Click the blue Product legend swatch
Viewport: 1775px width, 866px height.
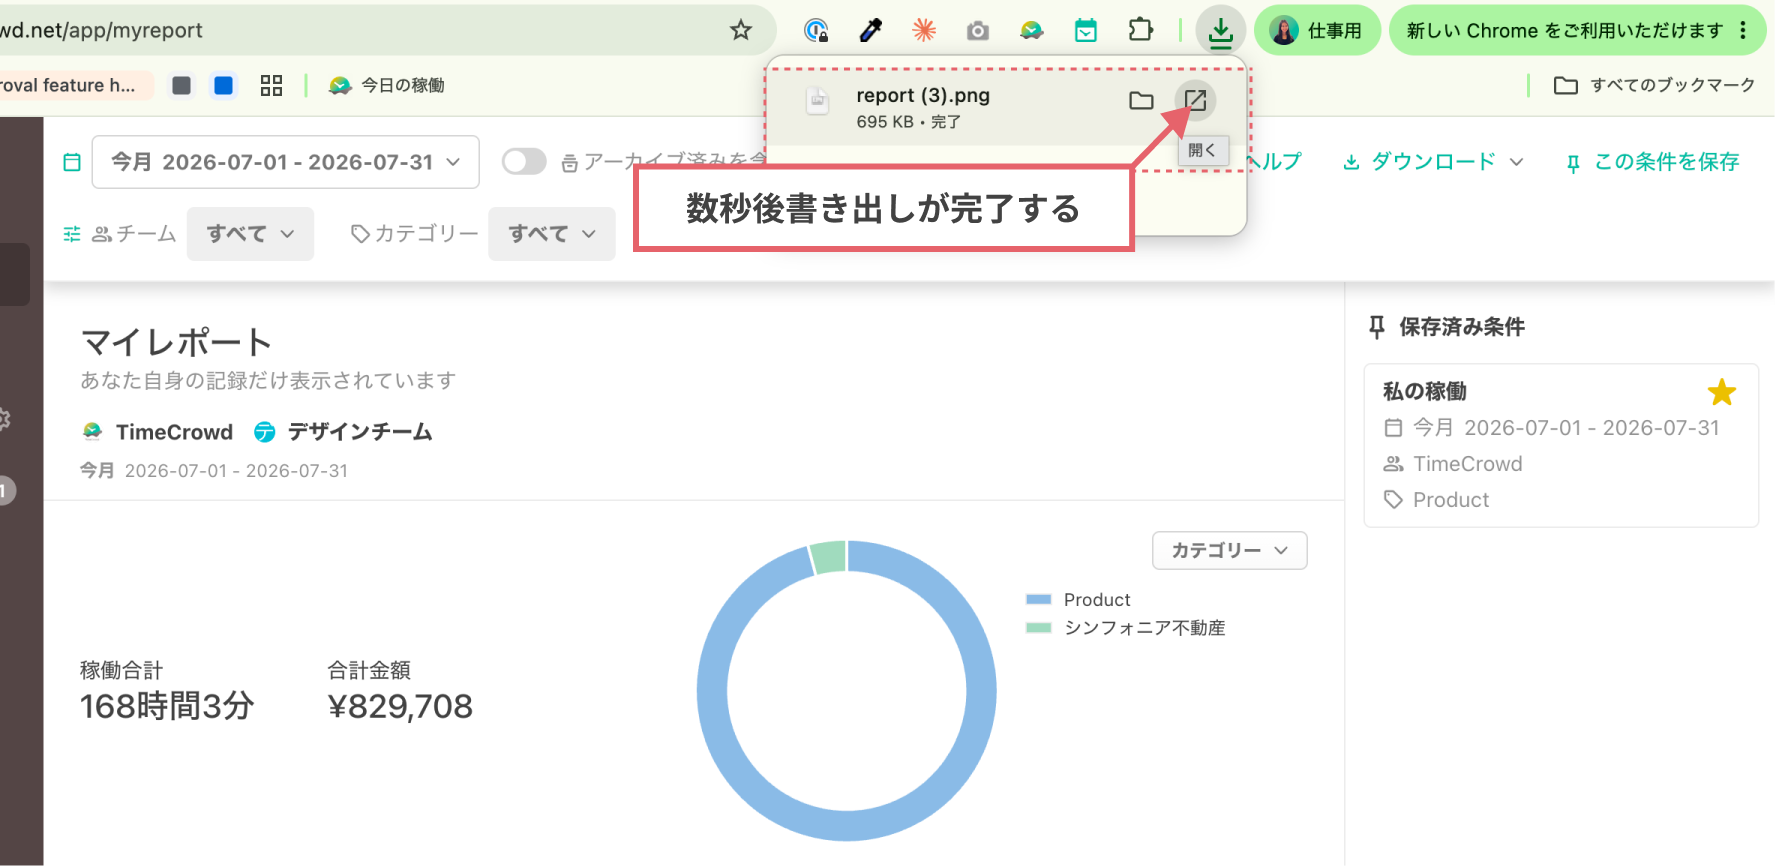click(x=1039, y=600)
